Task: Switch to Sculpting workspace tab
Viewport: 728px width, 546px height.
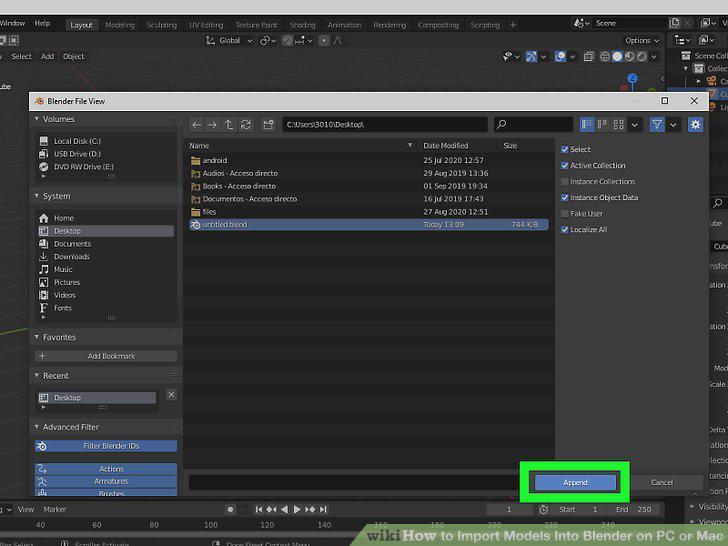Action: click(162, 25)
